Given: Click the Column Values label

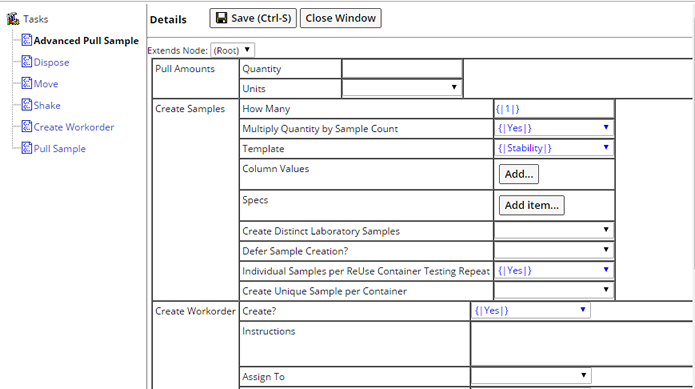Looking at the screenshot, I should point(276,169).
